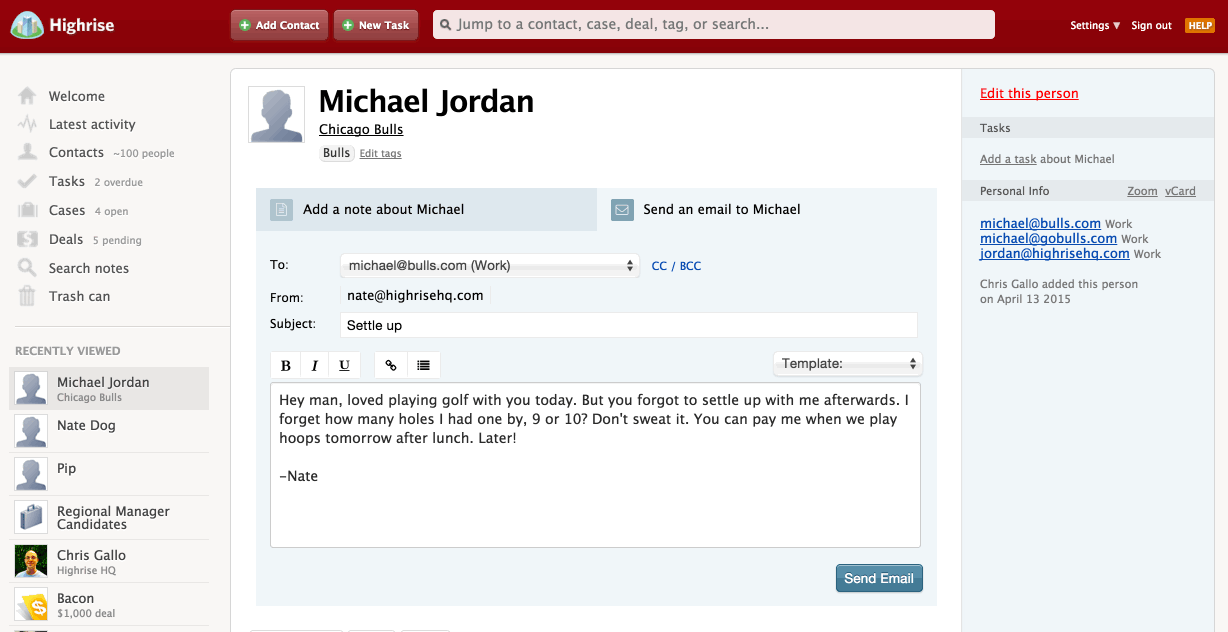The image size is (1228, 632).
Task: Click the From address nate@highrisehq.com
Action: (415, 295)
